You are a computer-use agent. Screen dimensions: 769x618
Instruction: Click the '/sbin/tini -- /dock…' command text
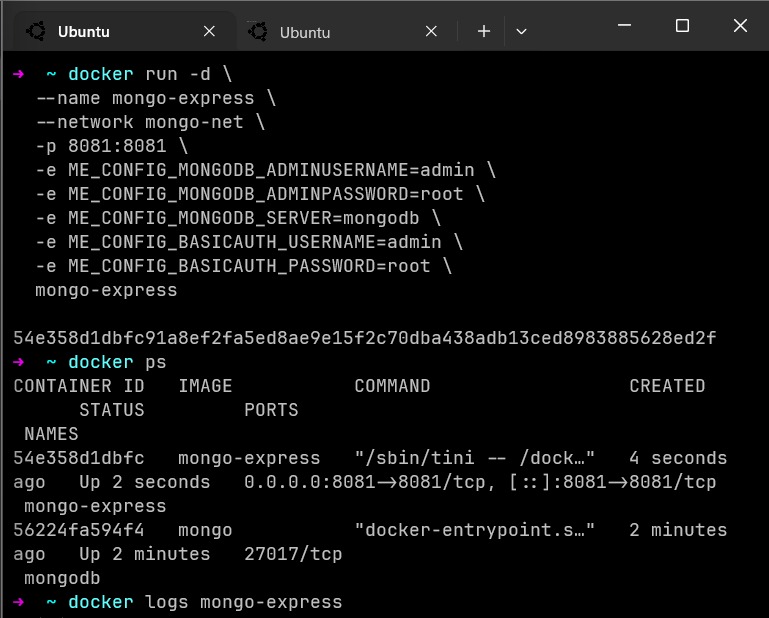tap(474, 458)
